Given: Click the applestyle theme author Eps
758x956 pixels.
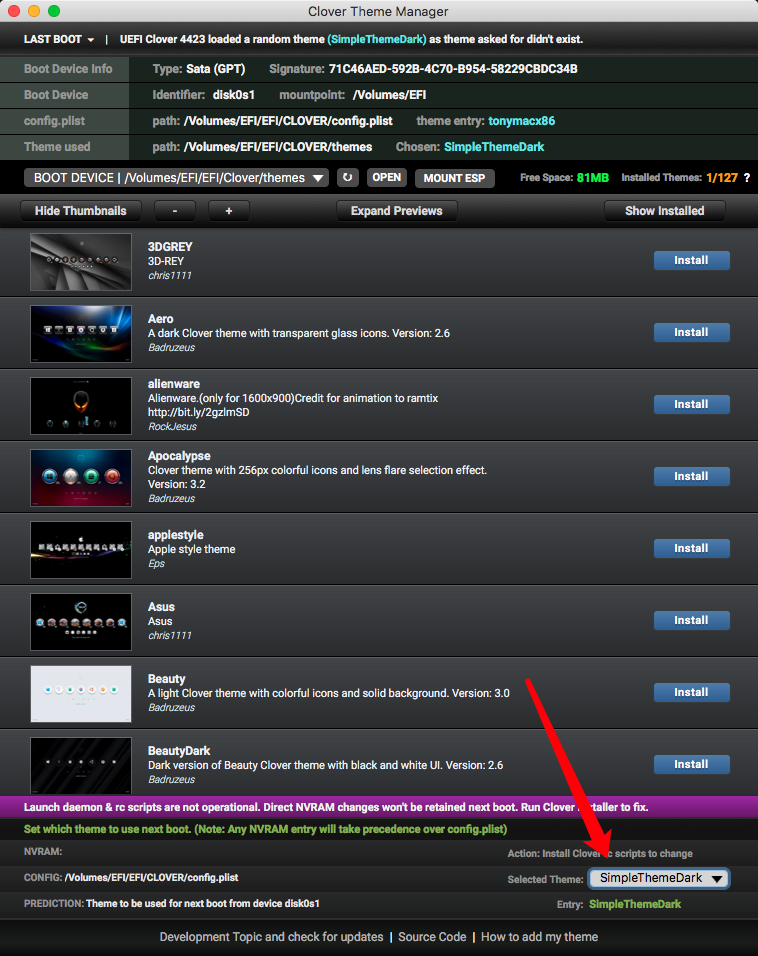Looking at the screenshot, I should (x=156, y=564).
